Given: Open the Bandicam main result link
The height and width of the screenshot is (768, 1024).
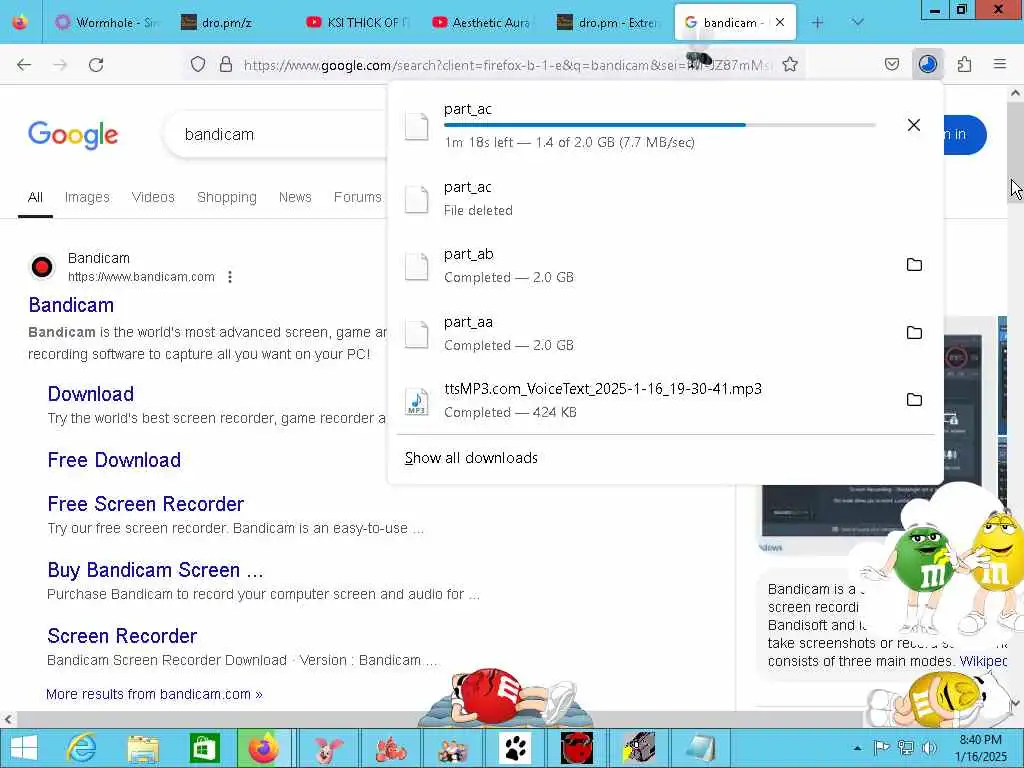Looking at the screenshot, I should [x=71, y=305].
